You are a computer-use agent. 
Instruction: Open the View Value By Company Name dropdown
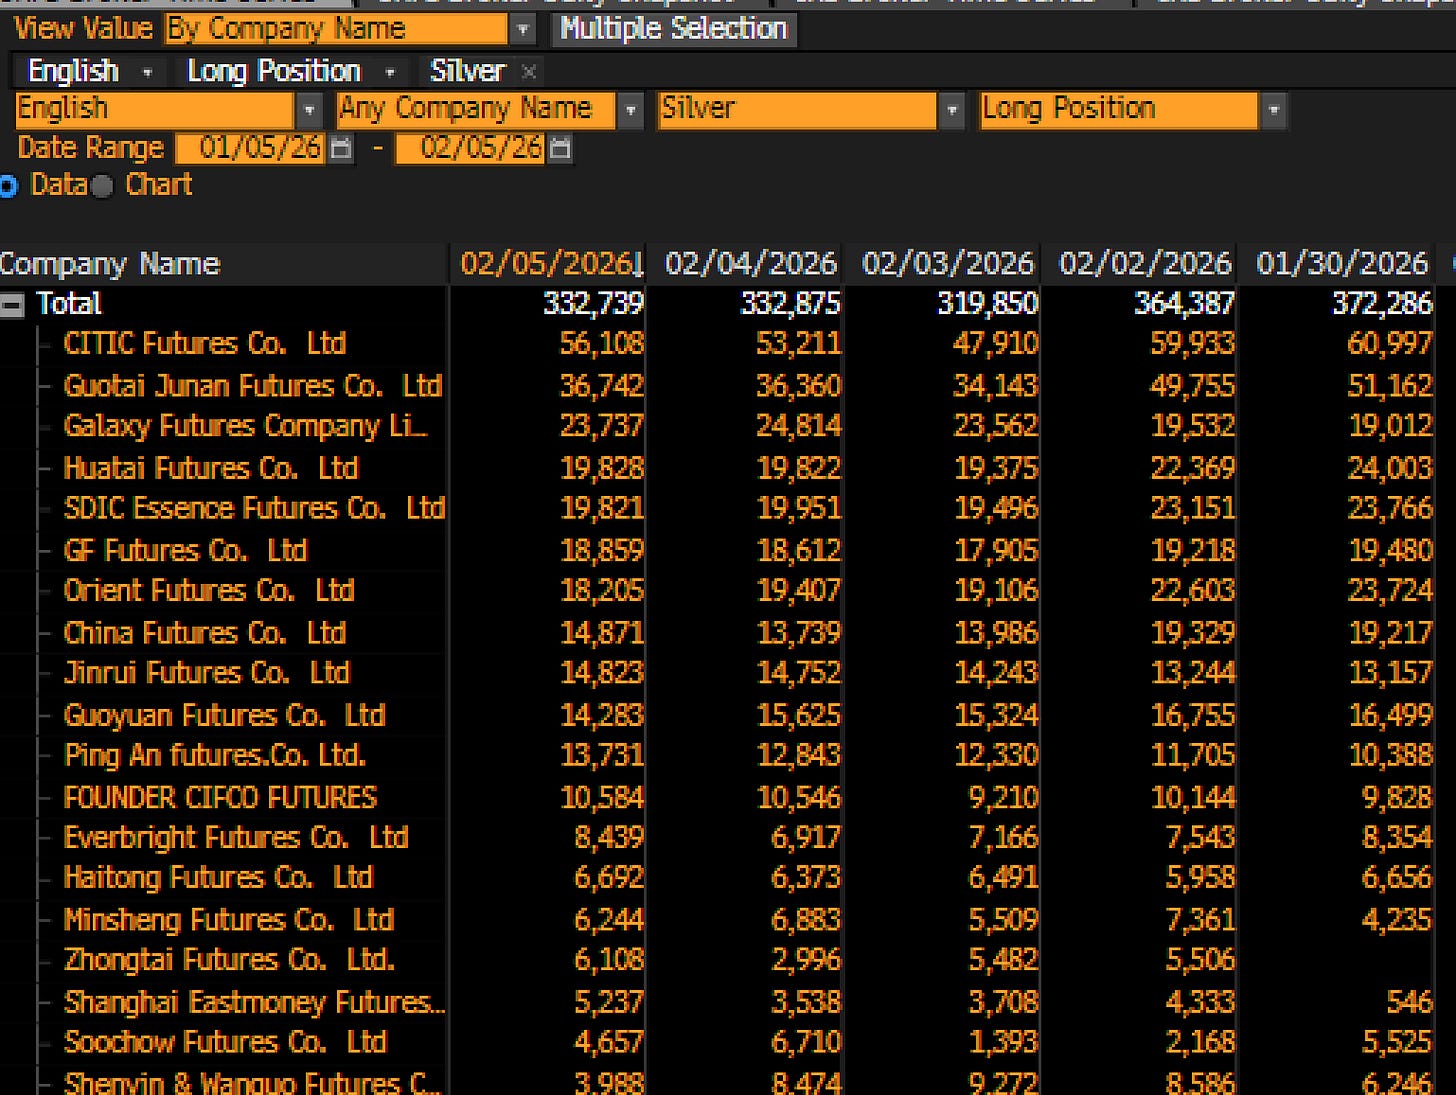522,30
